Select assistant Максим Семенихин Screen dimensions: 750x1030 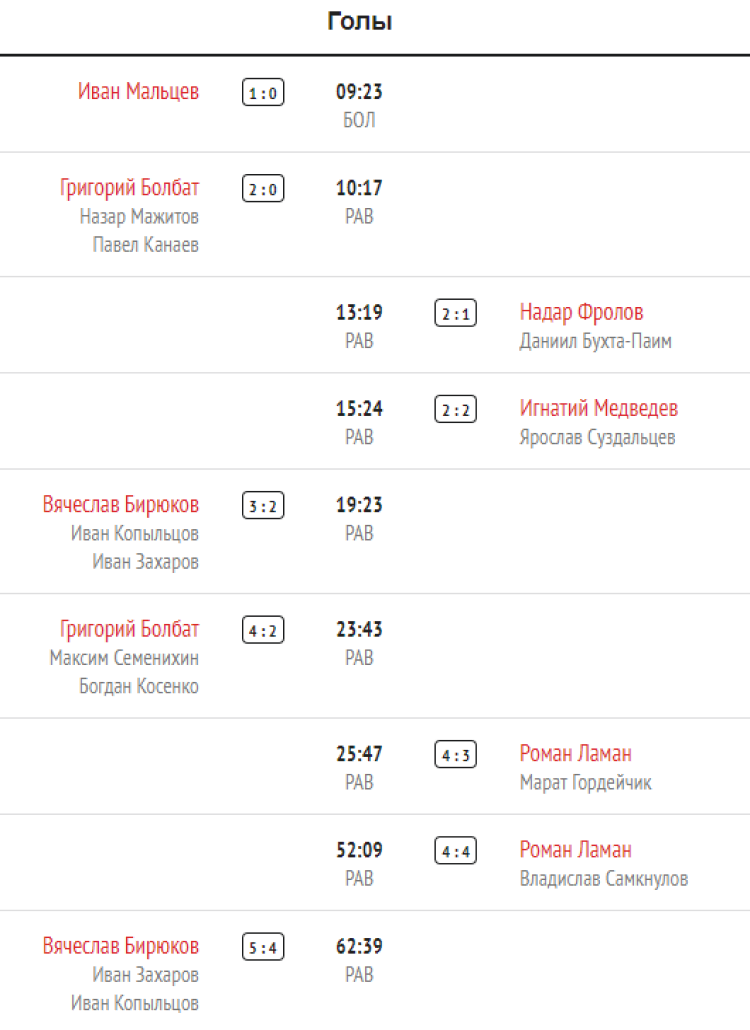point(124,658)
